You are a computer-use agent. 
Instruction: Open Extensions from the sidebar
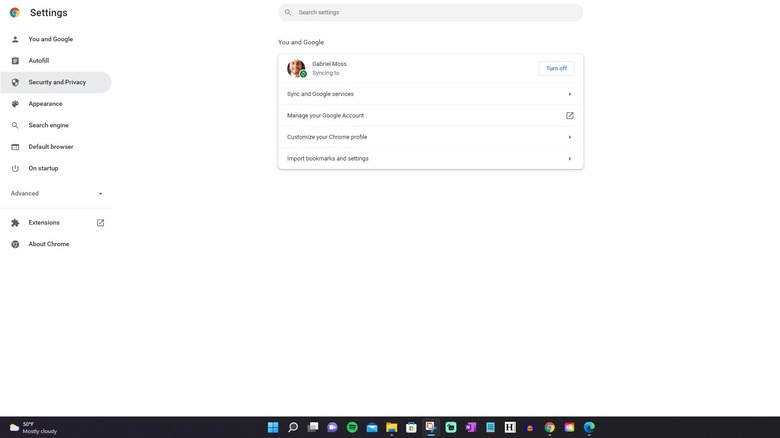click(44, 222)
